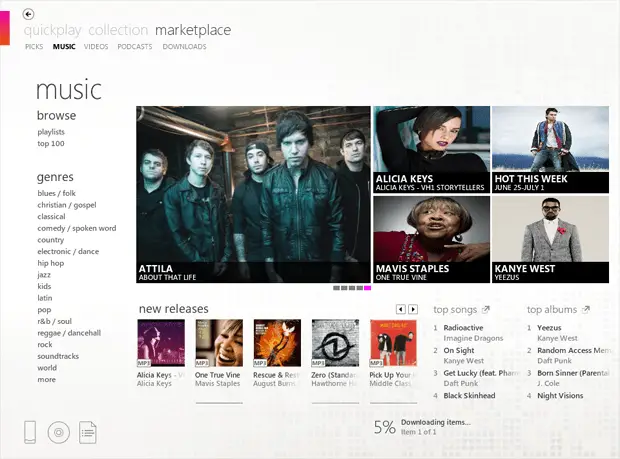Open the playlist document icon
This screenshot has width=620, height=459.
pos(88,433)
